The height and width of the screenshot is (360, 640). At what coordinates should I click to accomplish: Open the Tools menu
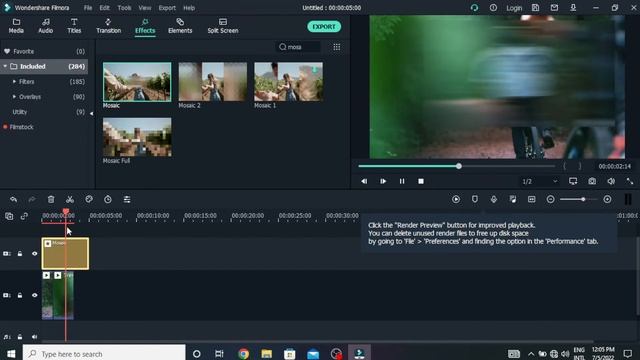point(124,8)
